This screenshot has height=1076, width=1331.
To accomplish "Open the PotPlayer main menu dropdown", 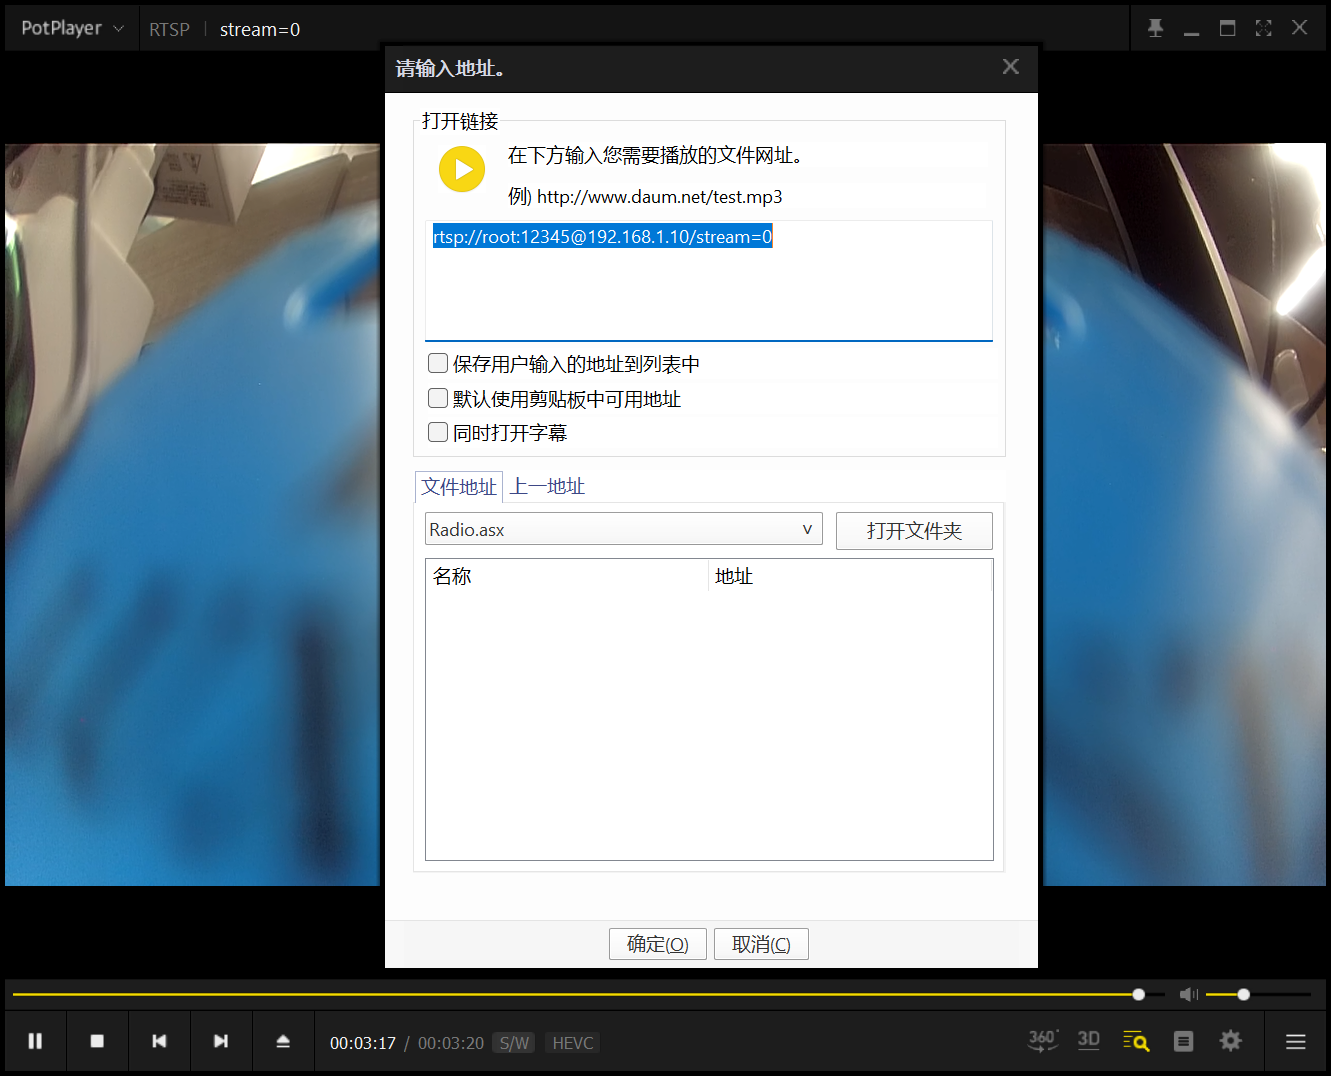I will pos(72,28).
